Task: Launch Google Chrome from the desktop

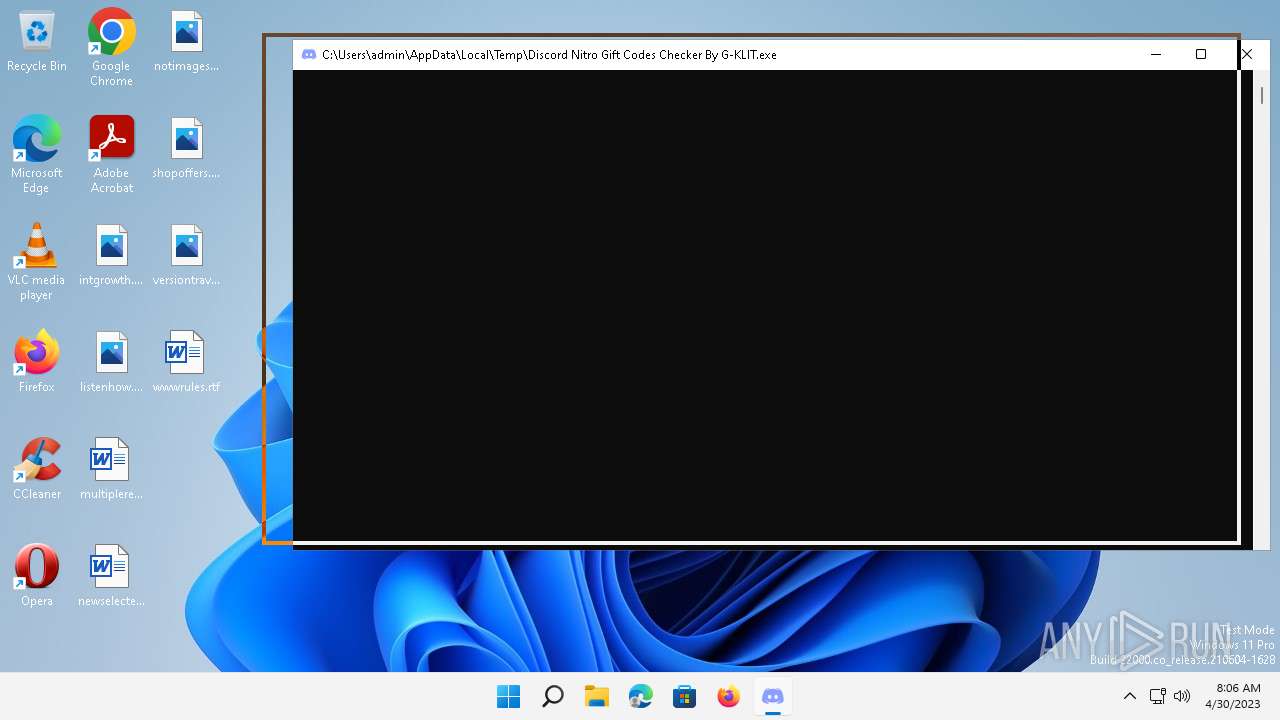Action: click(111, 47)
